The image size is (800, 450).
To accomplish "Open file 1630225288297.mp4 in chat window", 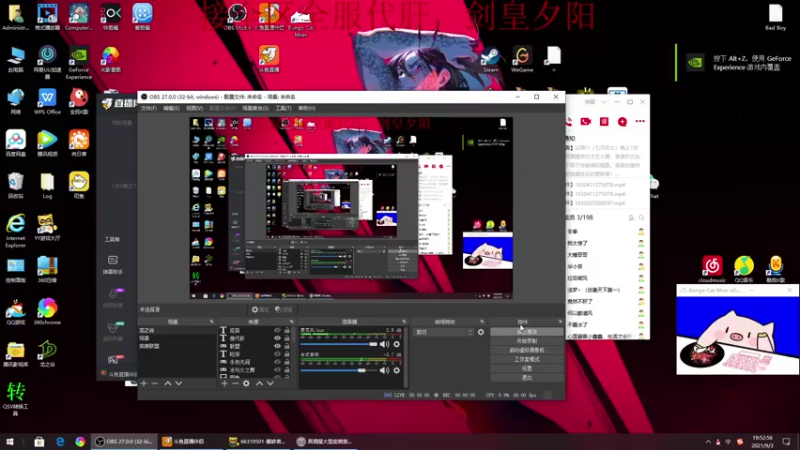I will [599, 203].
